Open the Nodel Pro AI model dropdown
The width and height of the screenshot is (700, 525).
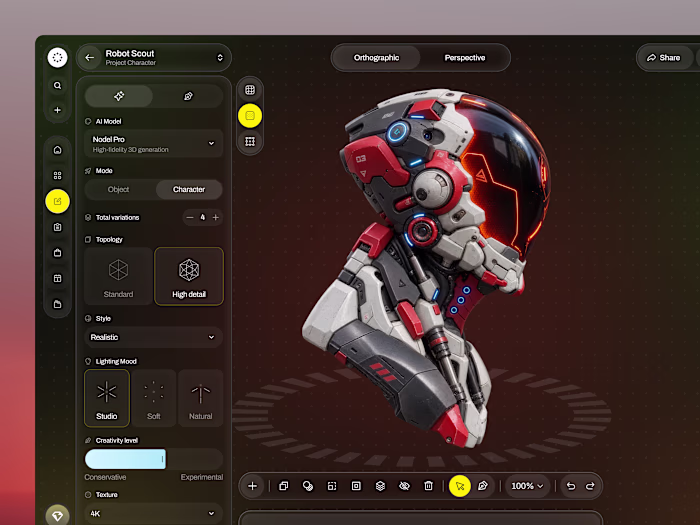pos(154,144)
